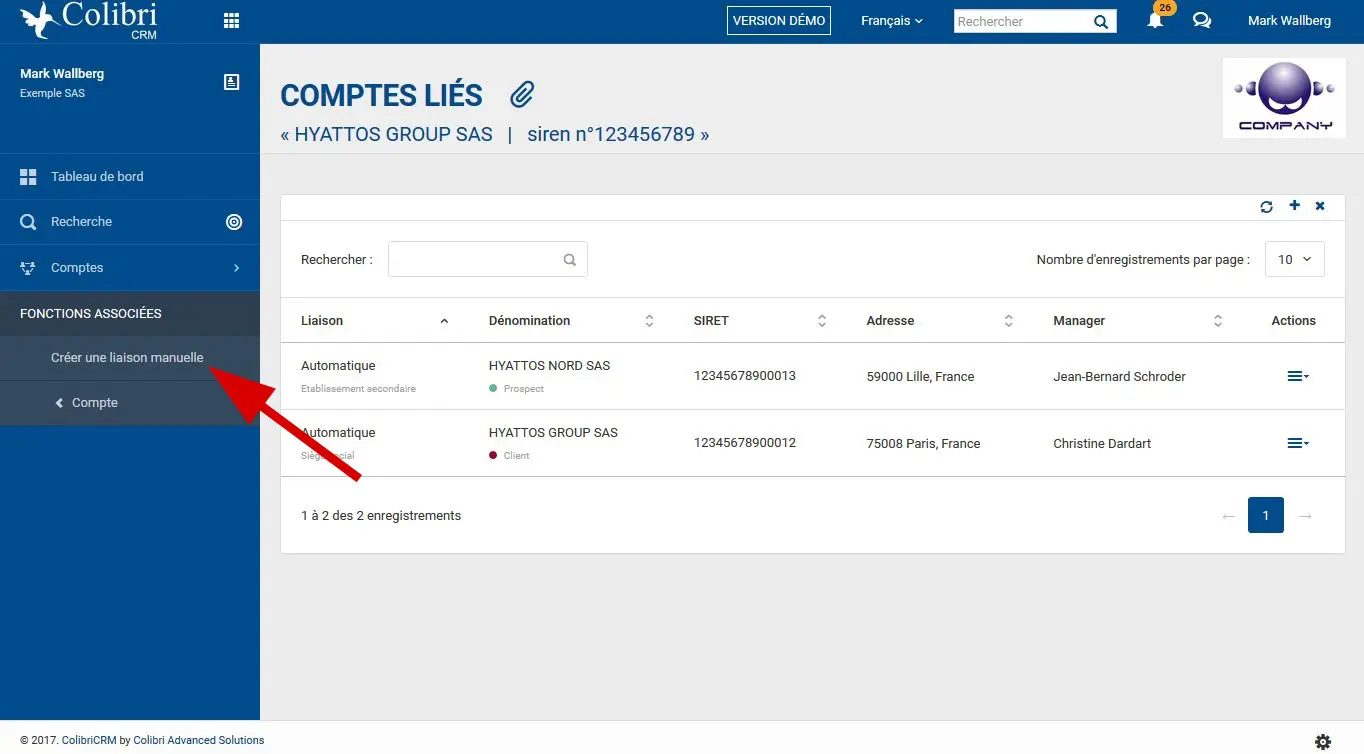Sort by Liaison column
The height and width of the screenshot is (754, 1364).
[375, 321]
